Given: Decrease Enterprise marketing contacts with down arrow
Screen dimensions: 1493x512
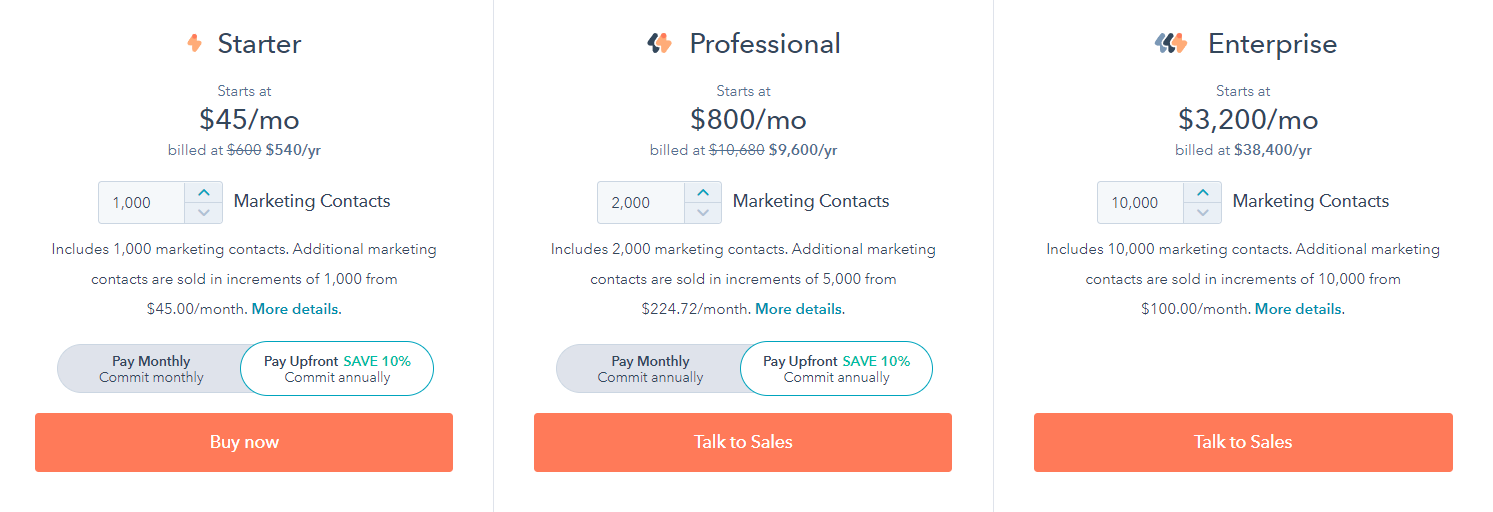Looking at the screenshot, I should pyautogui.click(x=1203, y=213).
